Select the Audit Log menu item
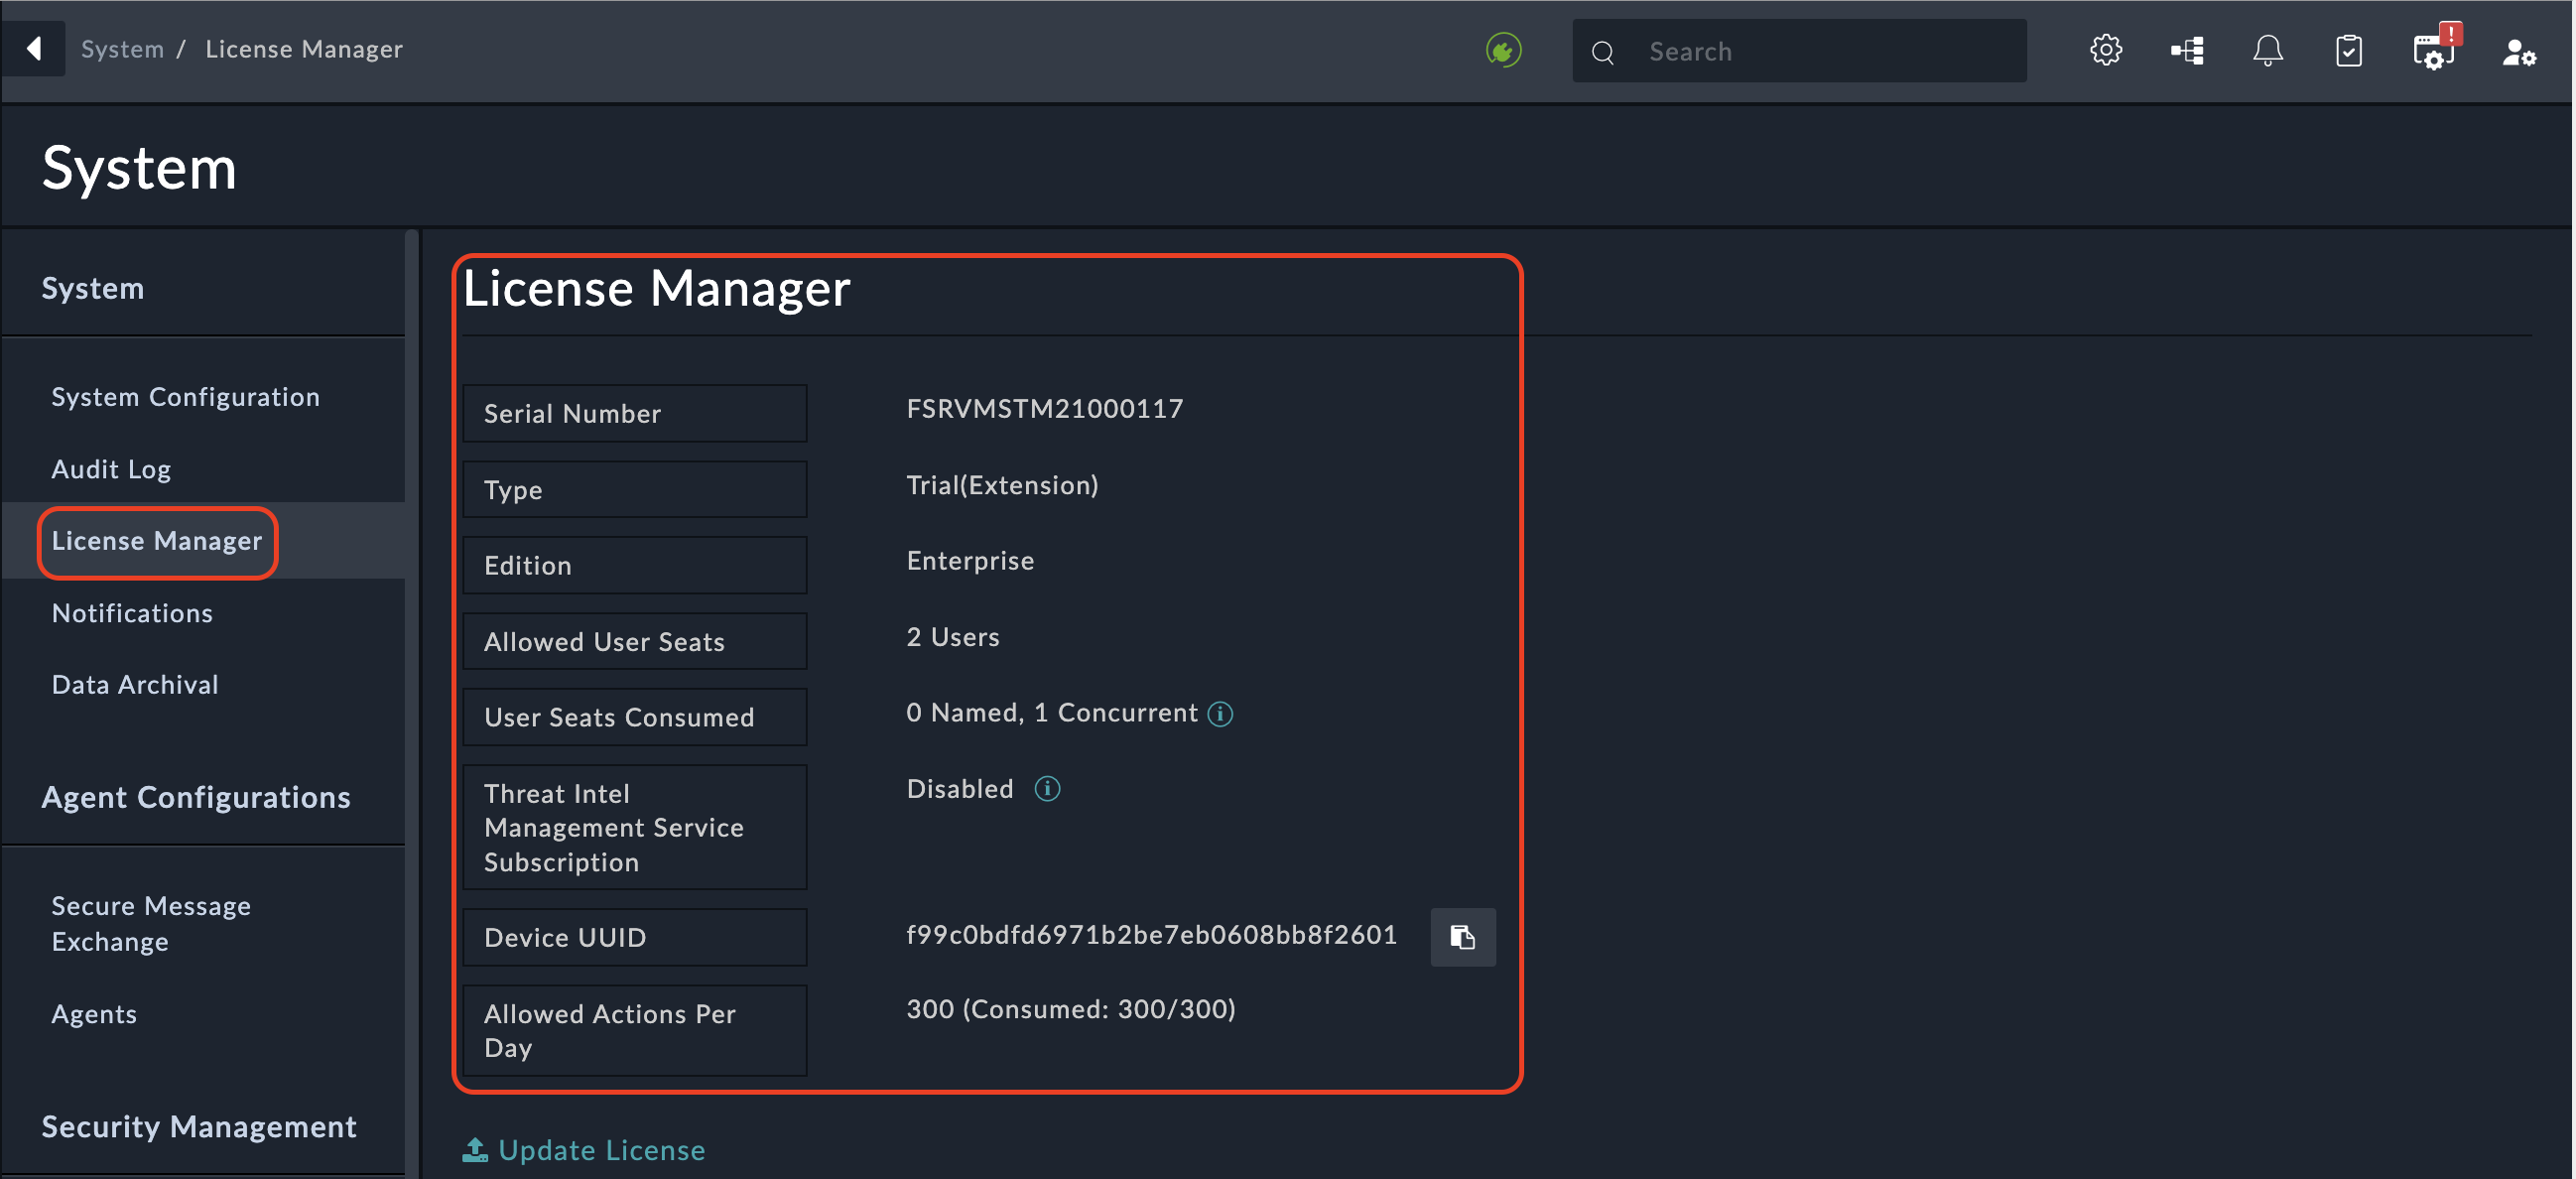Image resolution: width=2576 pixels, height=1179 pixels. (x=112, y=468)
